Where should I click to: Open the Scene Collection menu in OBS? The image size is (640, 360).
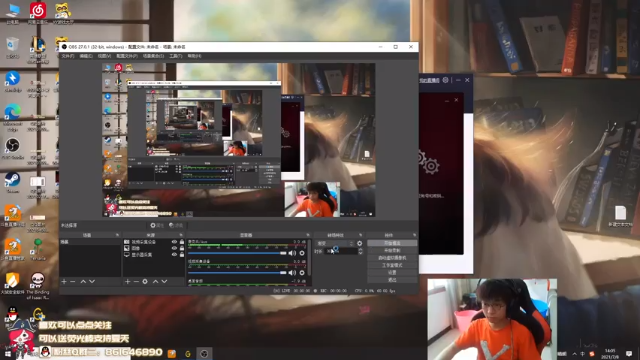[x=153, y=56]
